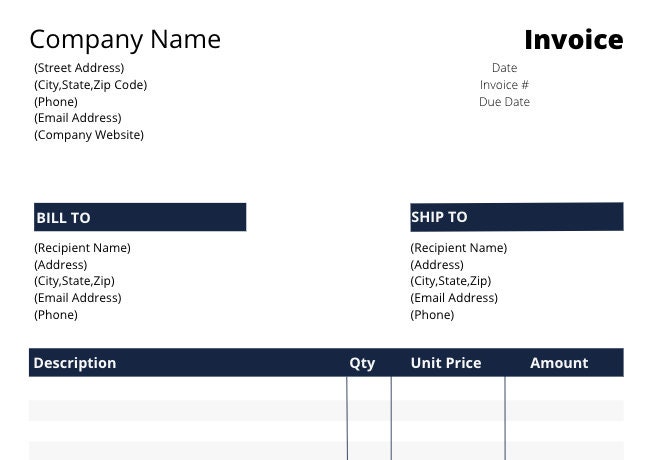The width and height of the screenshot is (660, 460).
Task: Select the Due Date label
Action: tap(504, 101)
